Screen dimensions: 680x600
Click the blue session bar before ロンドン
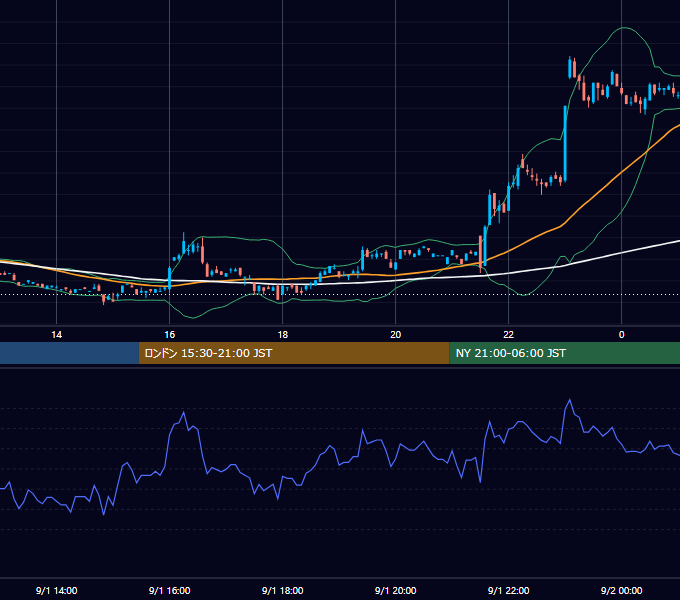(69, 353)
